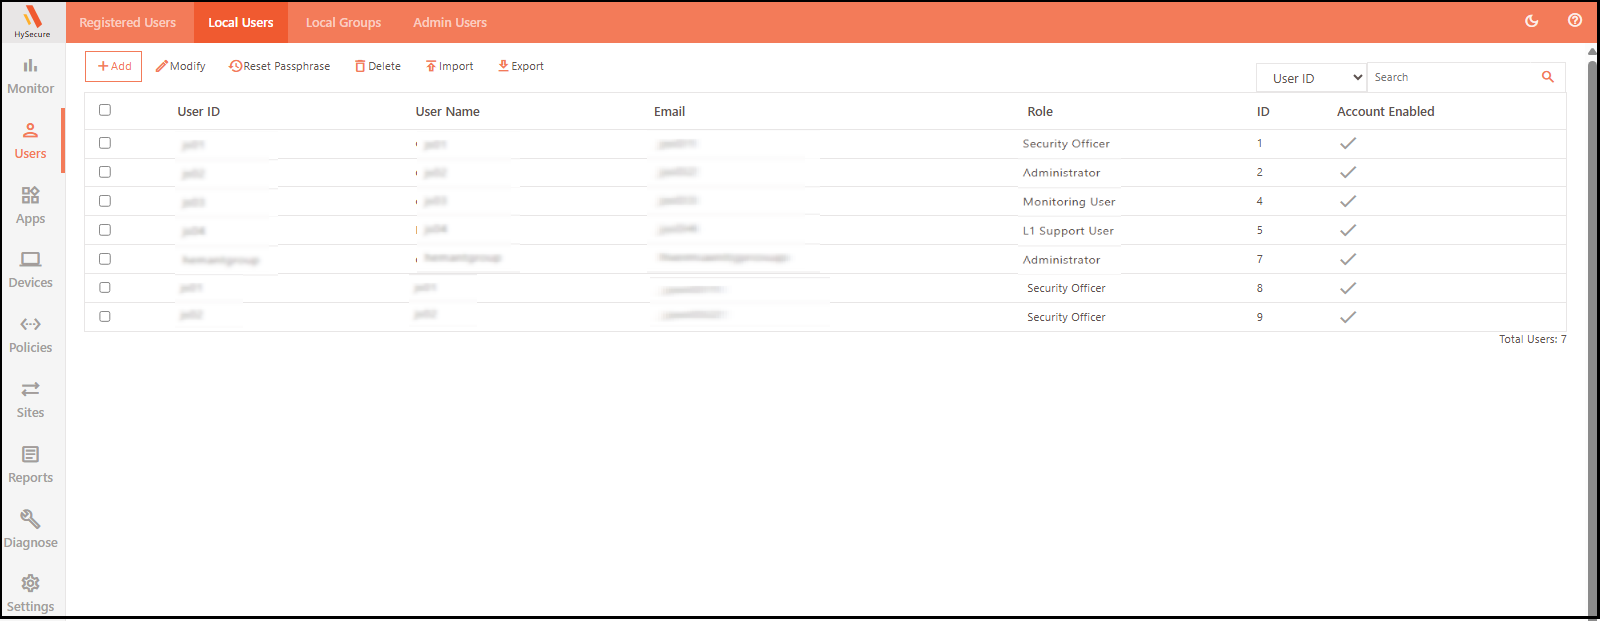Switch to the Local Groups tab

tap(343, 22)
